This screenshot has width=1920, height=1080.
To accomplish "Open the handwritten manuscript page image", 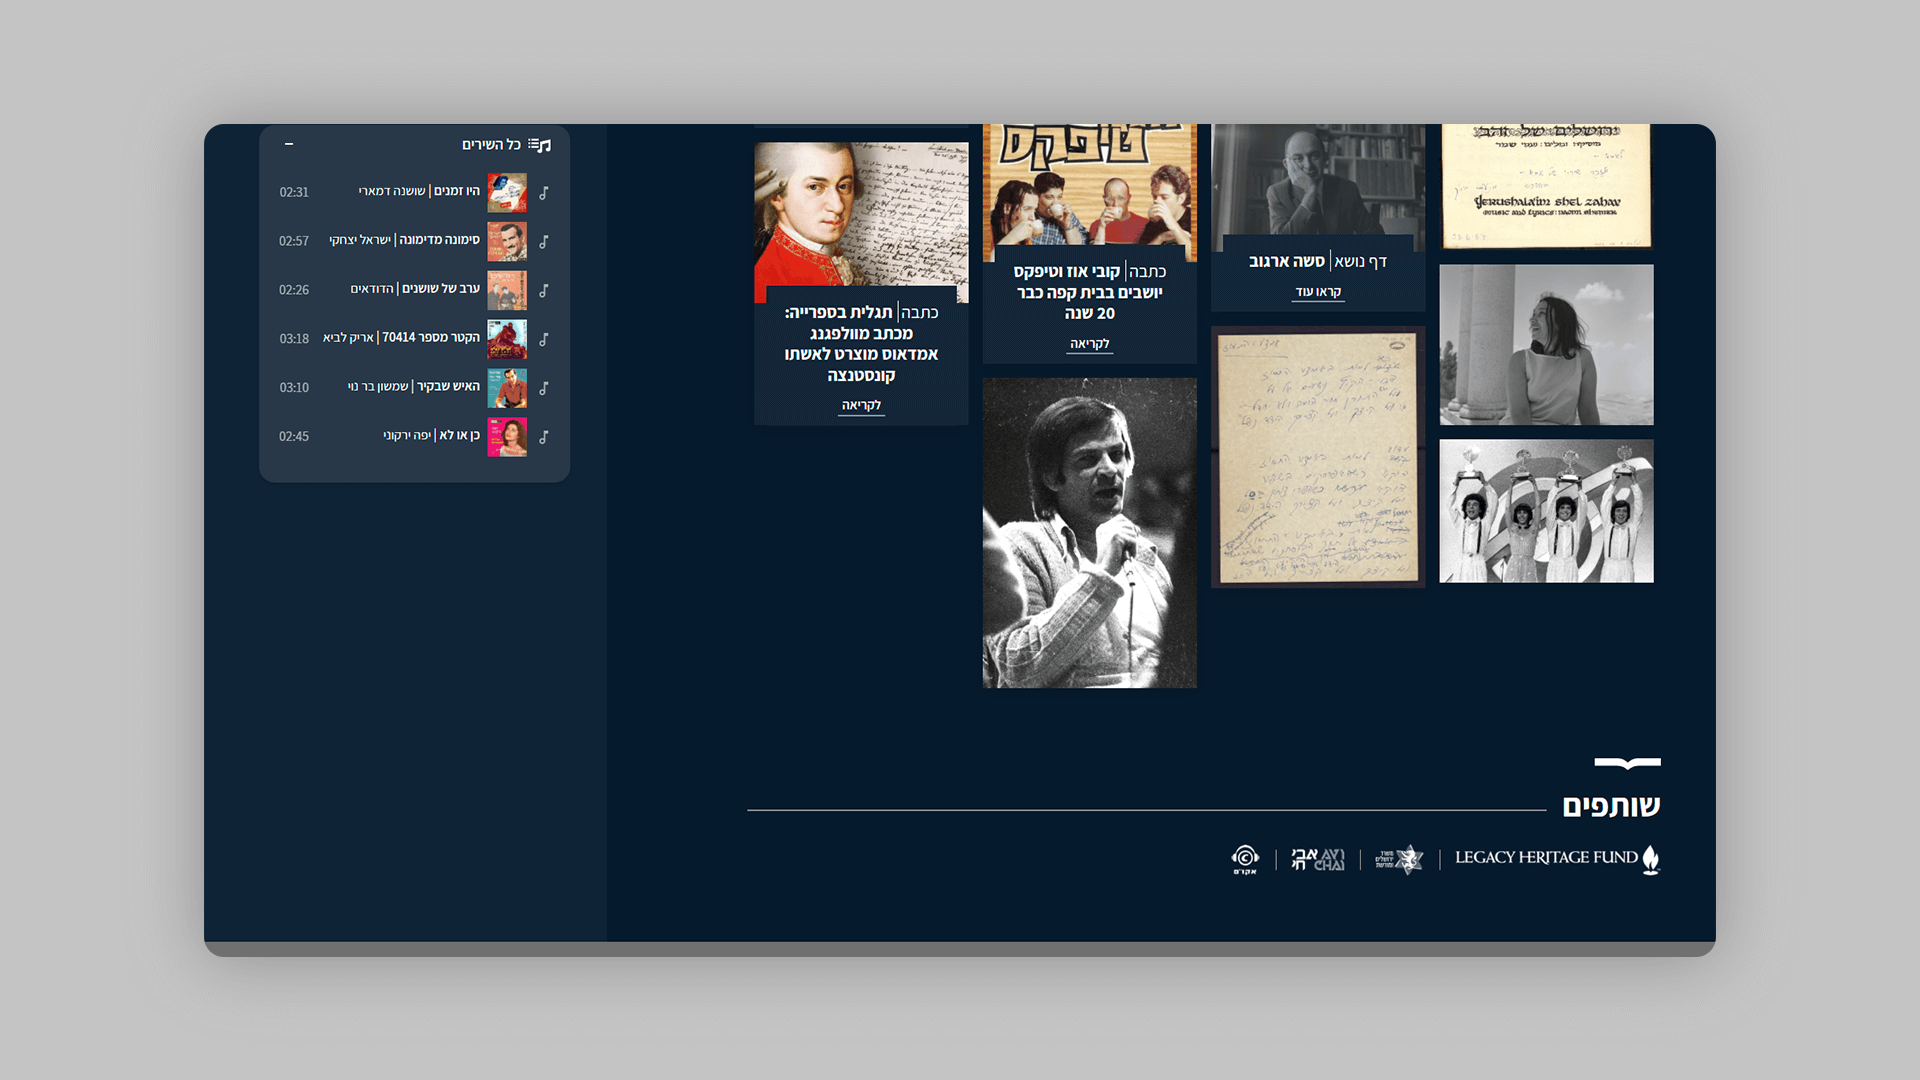I will point(1318,457).
